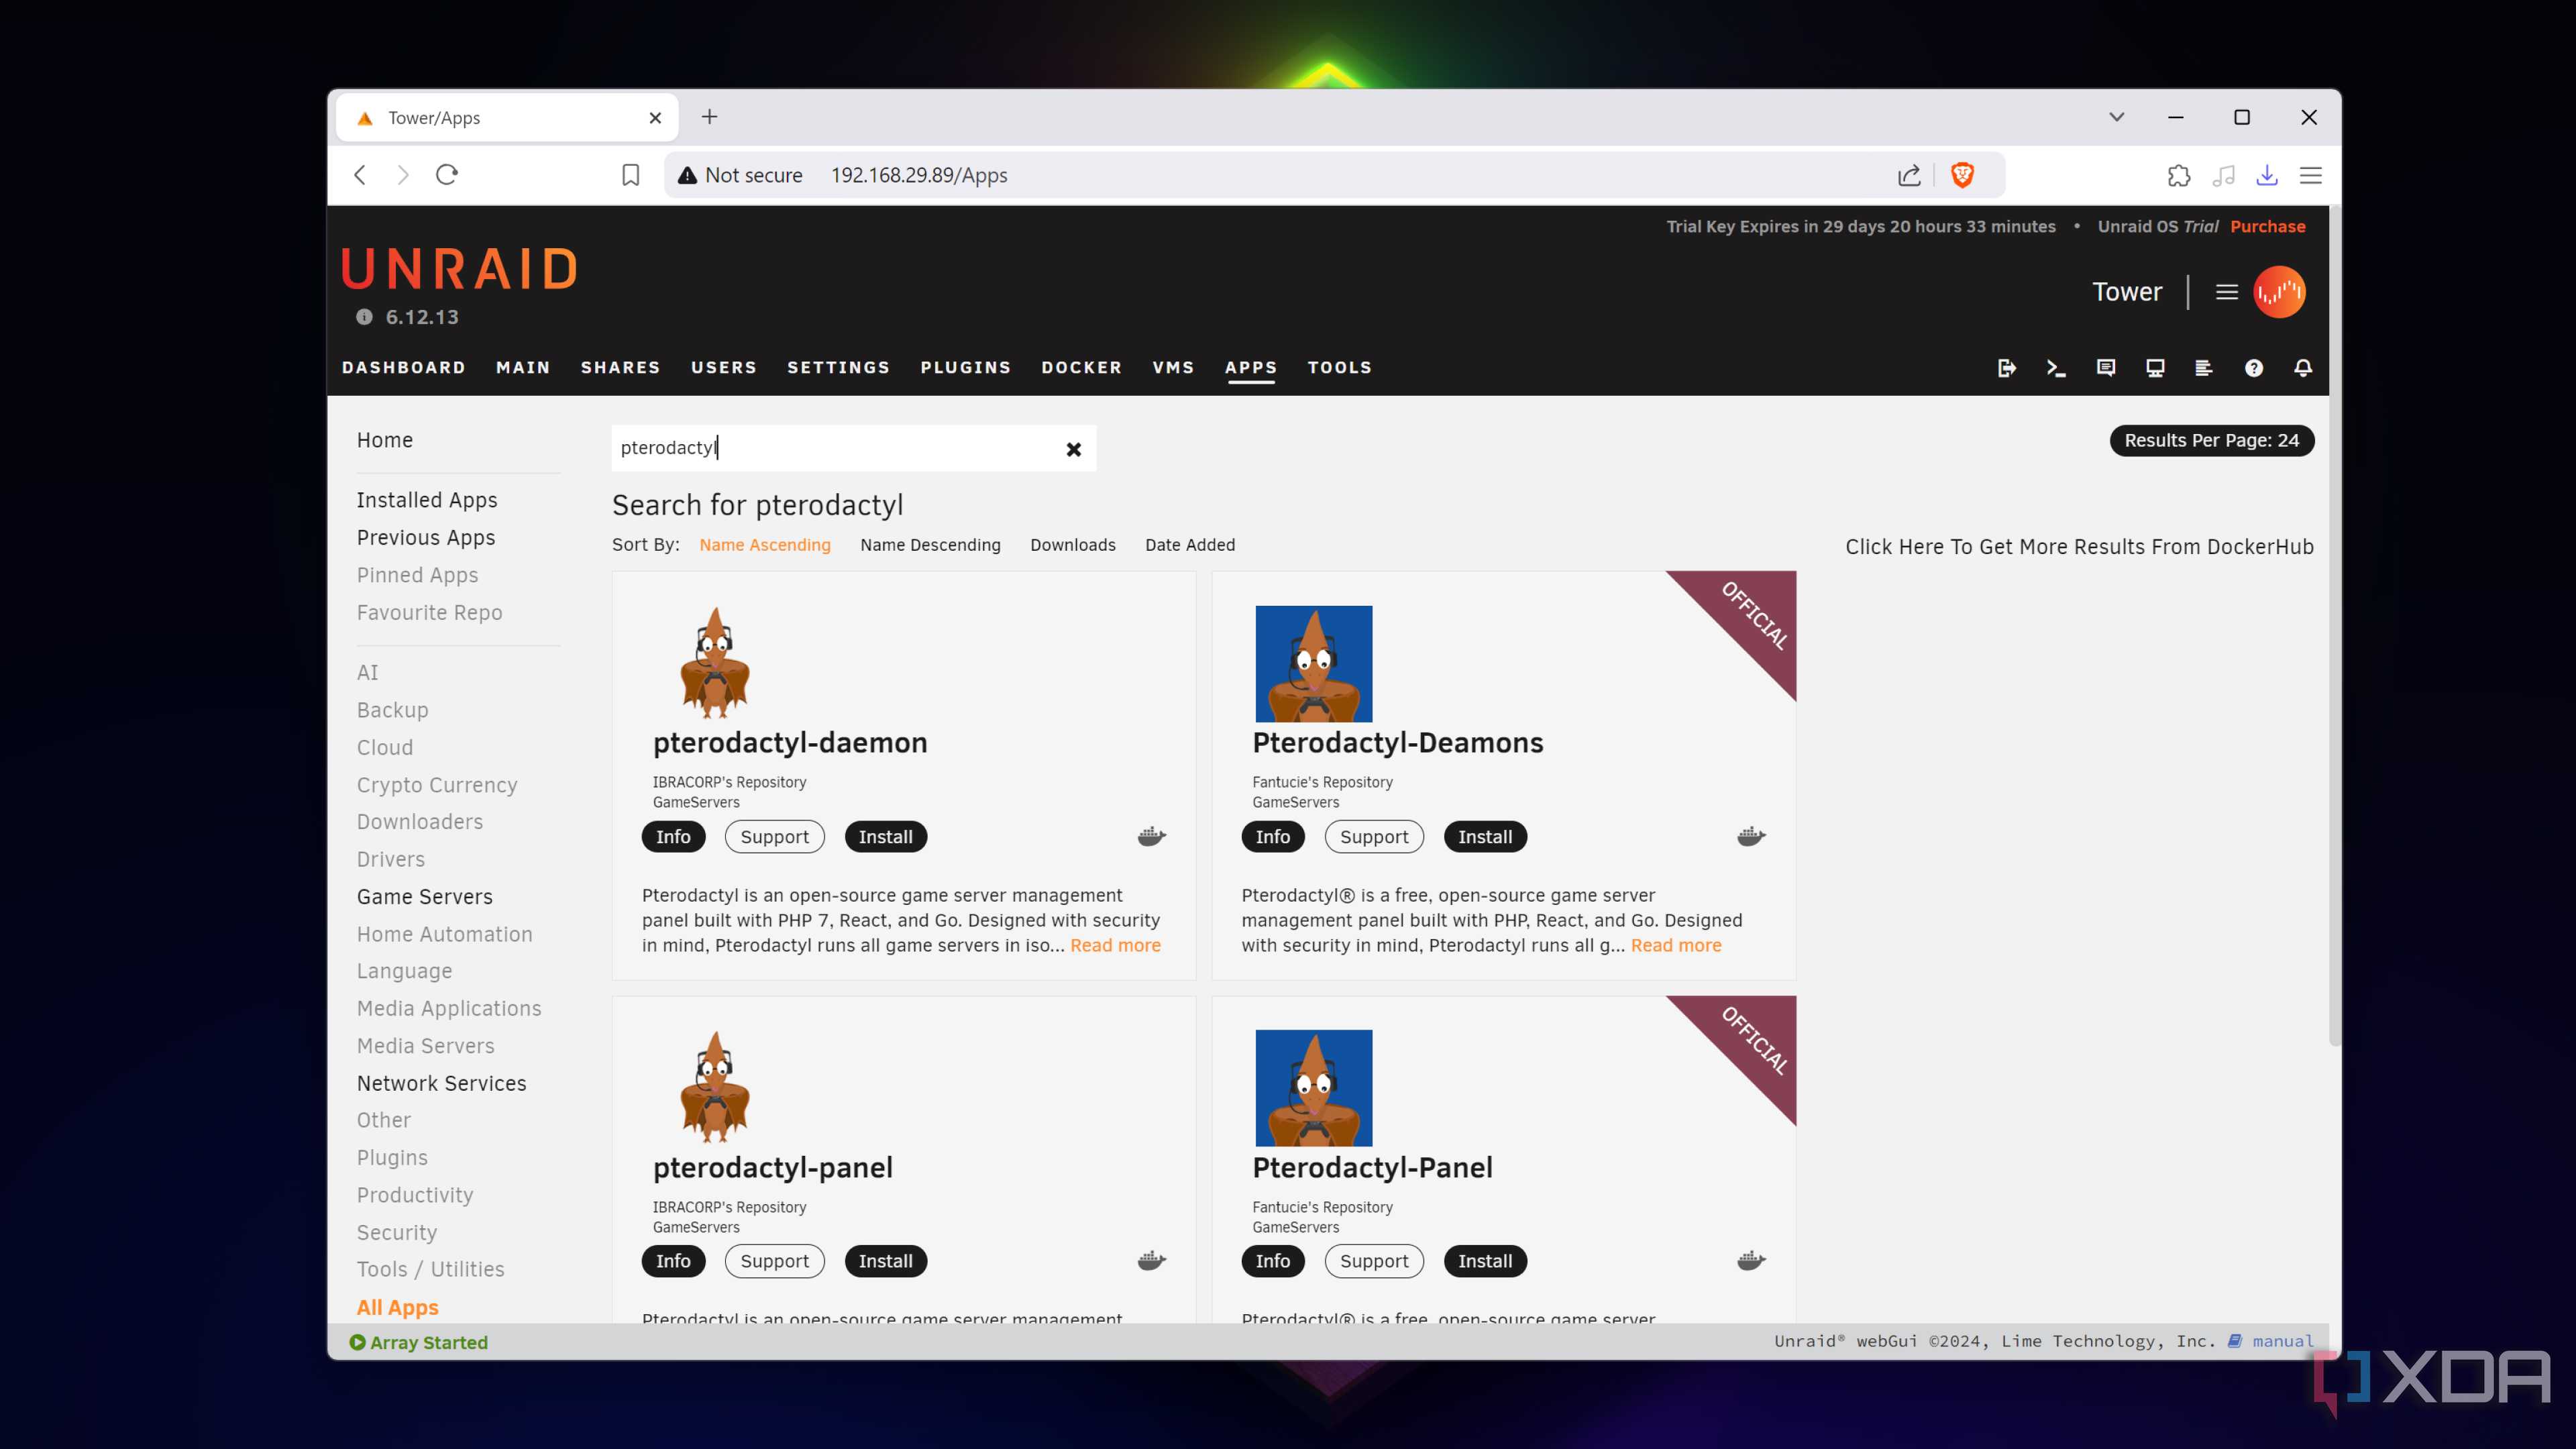Click the version info icon beside 6.12.13
Image resolution: width=2576 pixels, height=1449 pixels.
coord(364,317)
